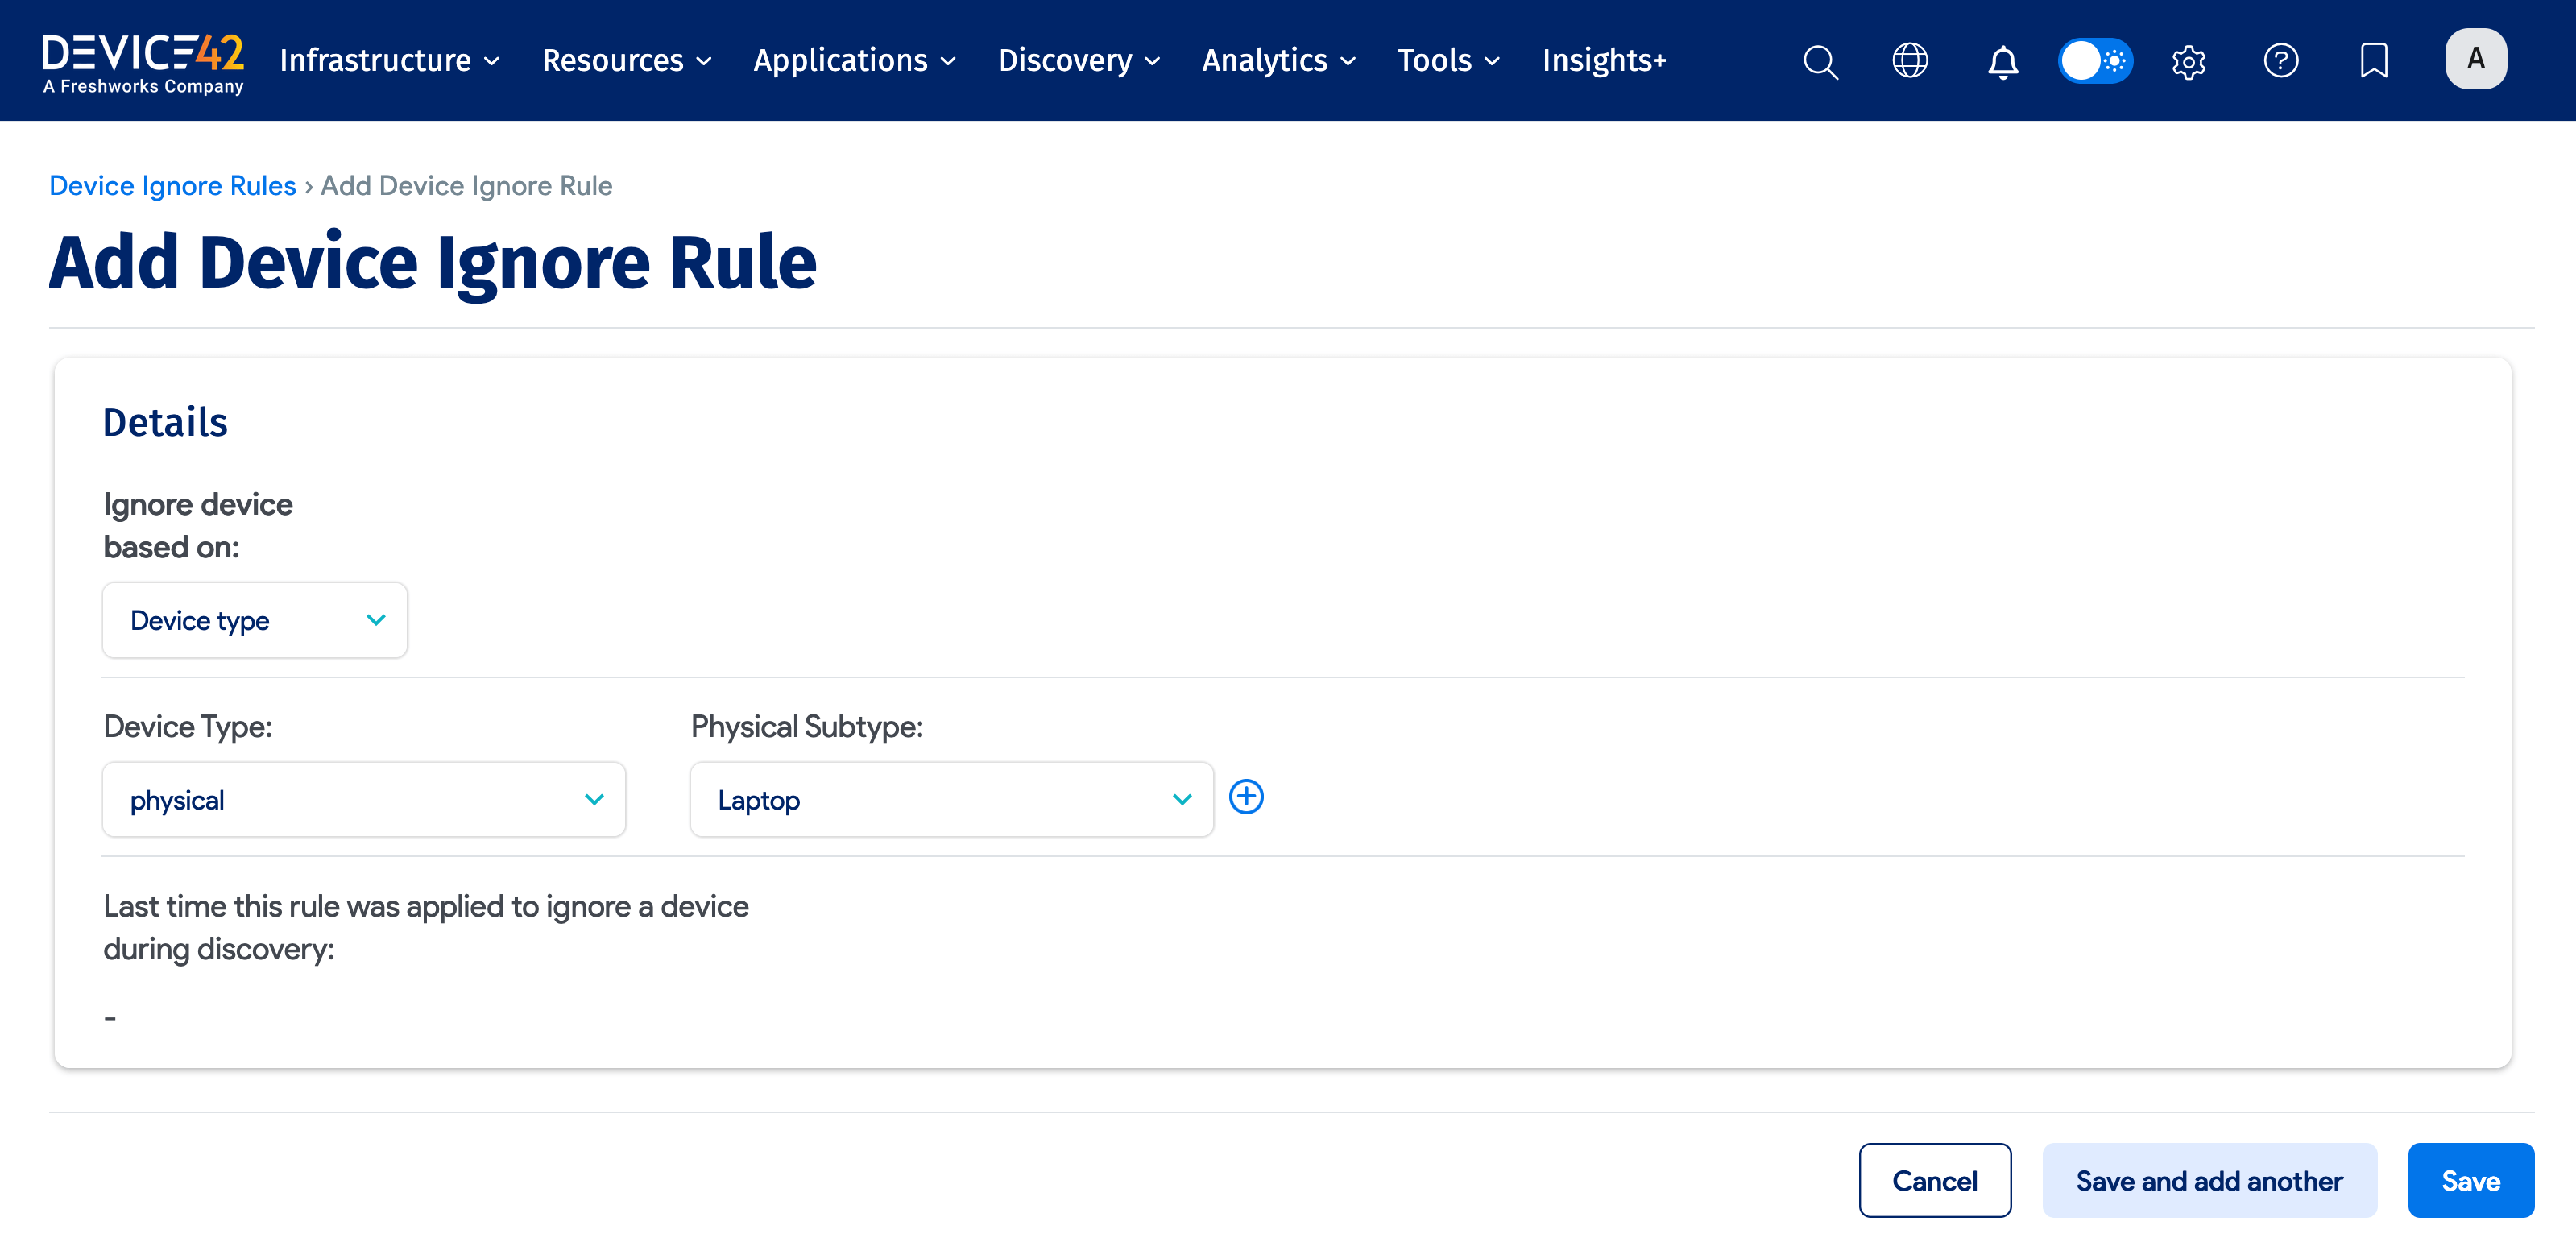Open the user avatar A menu
This screenshot has width=2576, height=1234.
pos(2475,59)
